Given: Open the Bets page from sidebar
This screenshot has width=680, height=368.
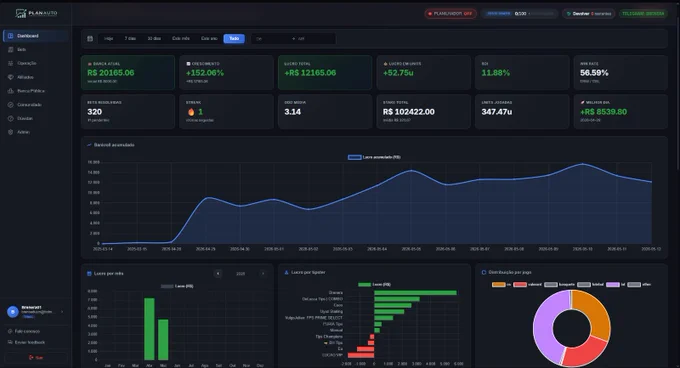Looking at the screenshot, I should [36, 50].
